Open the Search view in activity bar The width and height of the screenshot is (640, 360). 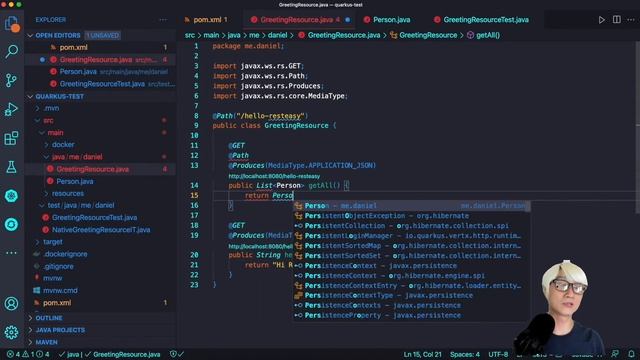point(11,51)
